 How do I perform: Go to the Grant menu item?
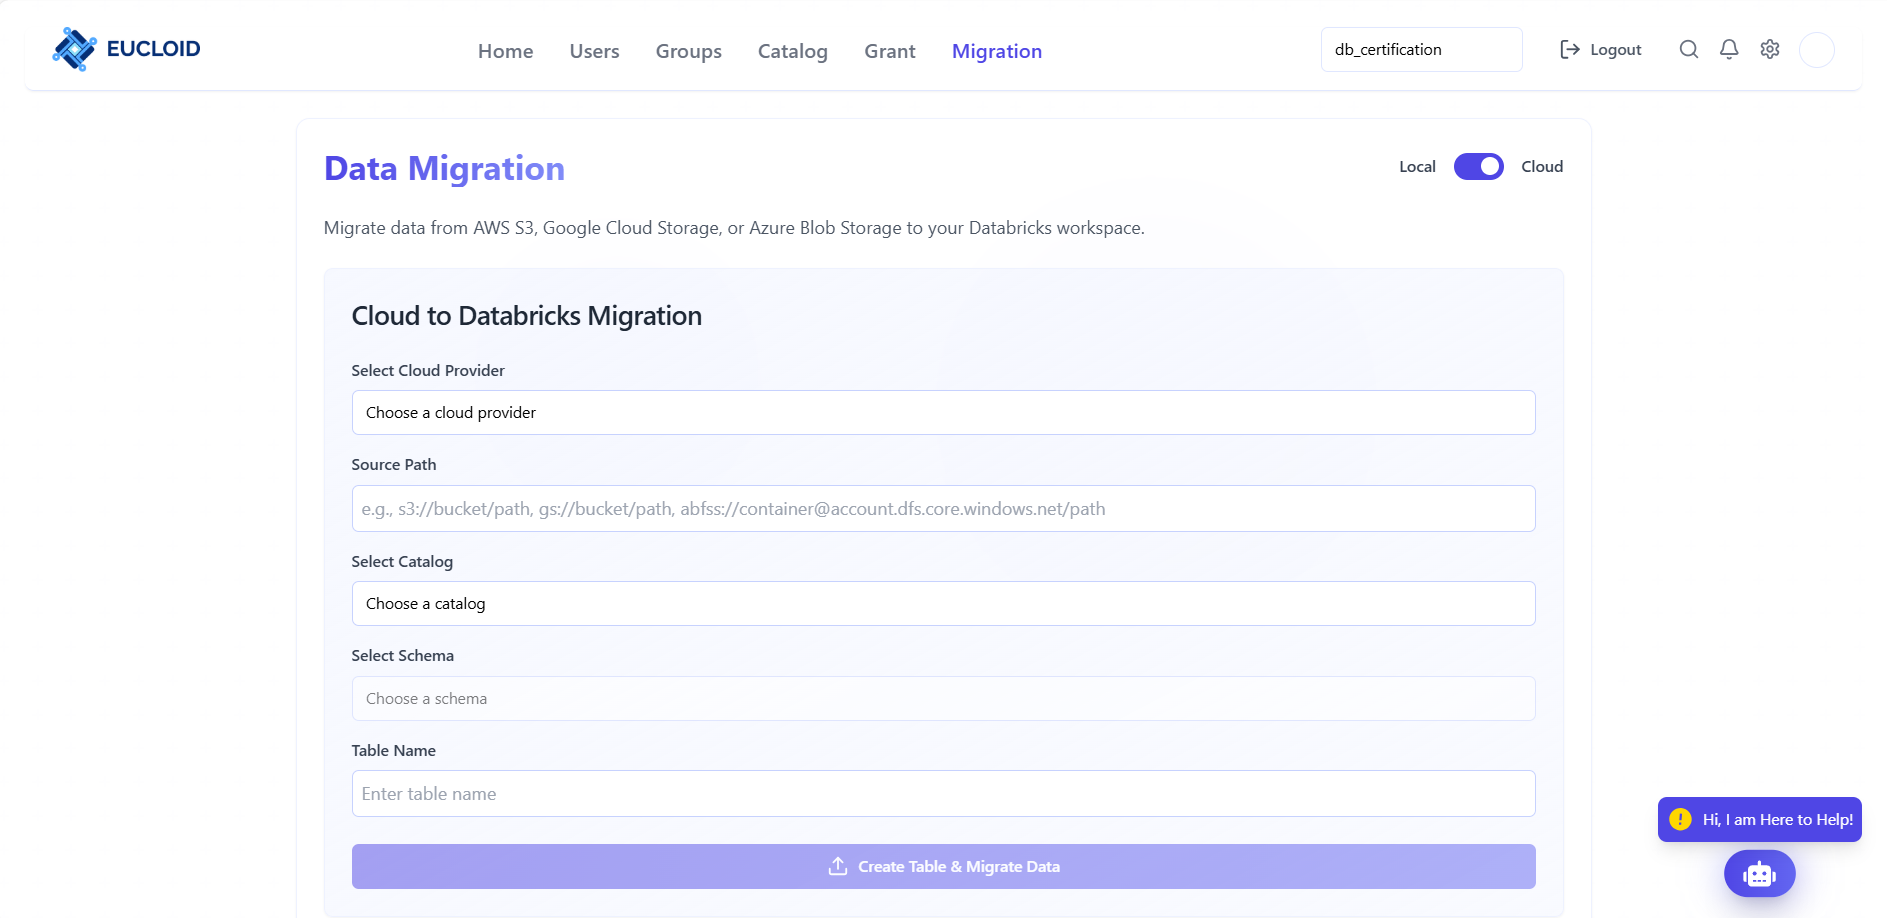(890, 51)
